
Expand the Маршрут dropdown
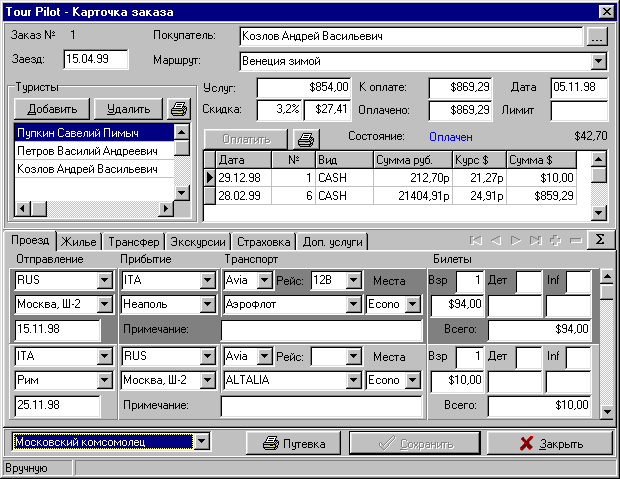[x=598, y=61]
